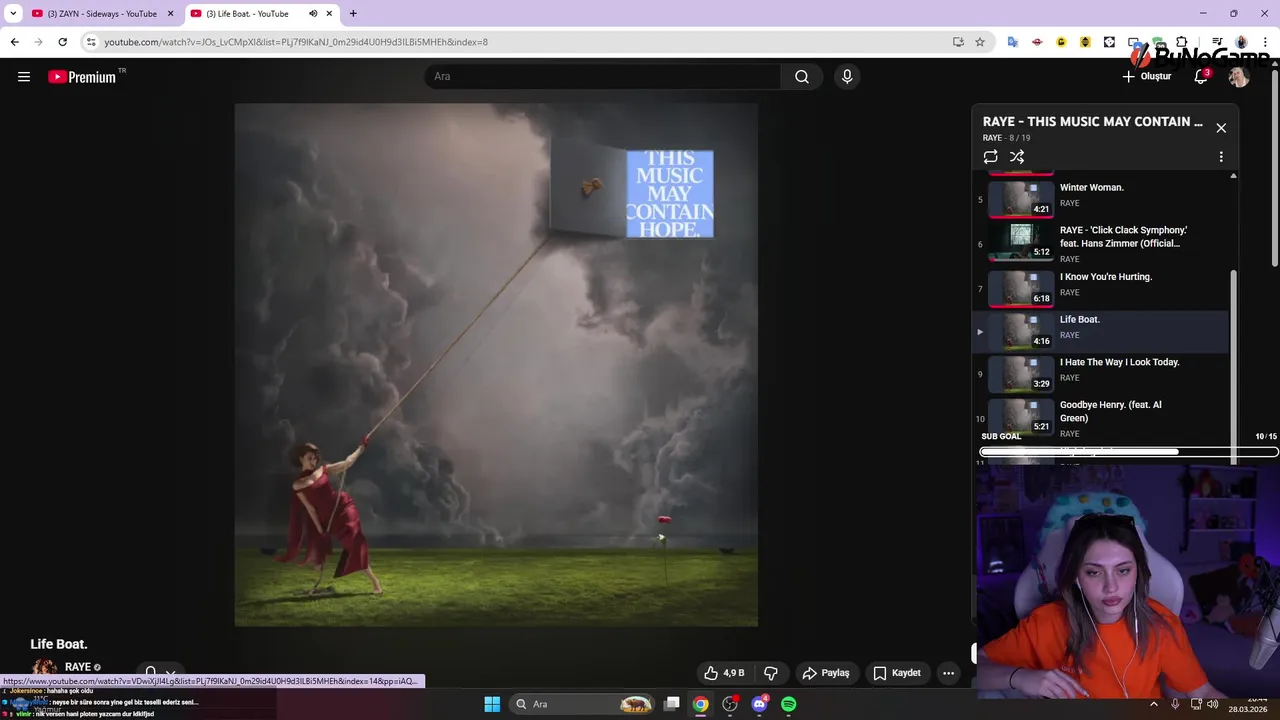This screenshot has height=720, width=1280.
Task: Open Chrome profile avatar
Action: (1241, 42)
